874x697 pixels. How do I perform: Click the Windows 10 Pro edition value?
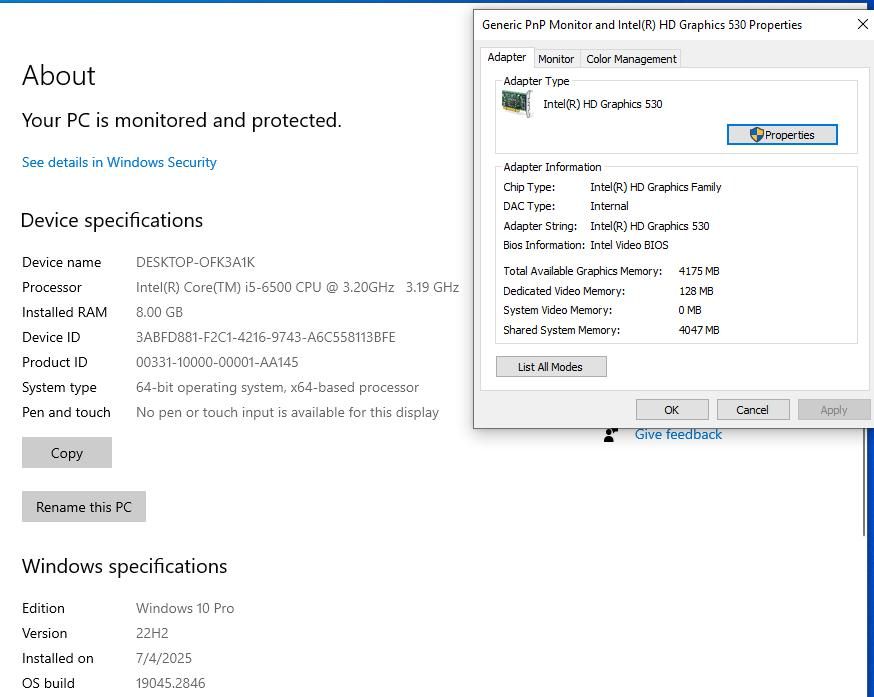(x=185, y=608)
